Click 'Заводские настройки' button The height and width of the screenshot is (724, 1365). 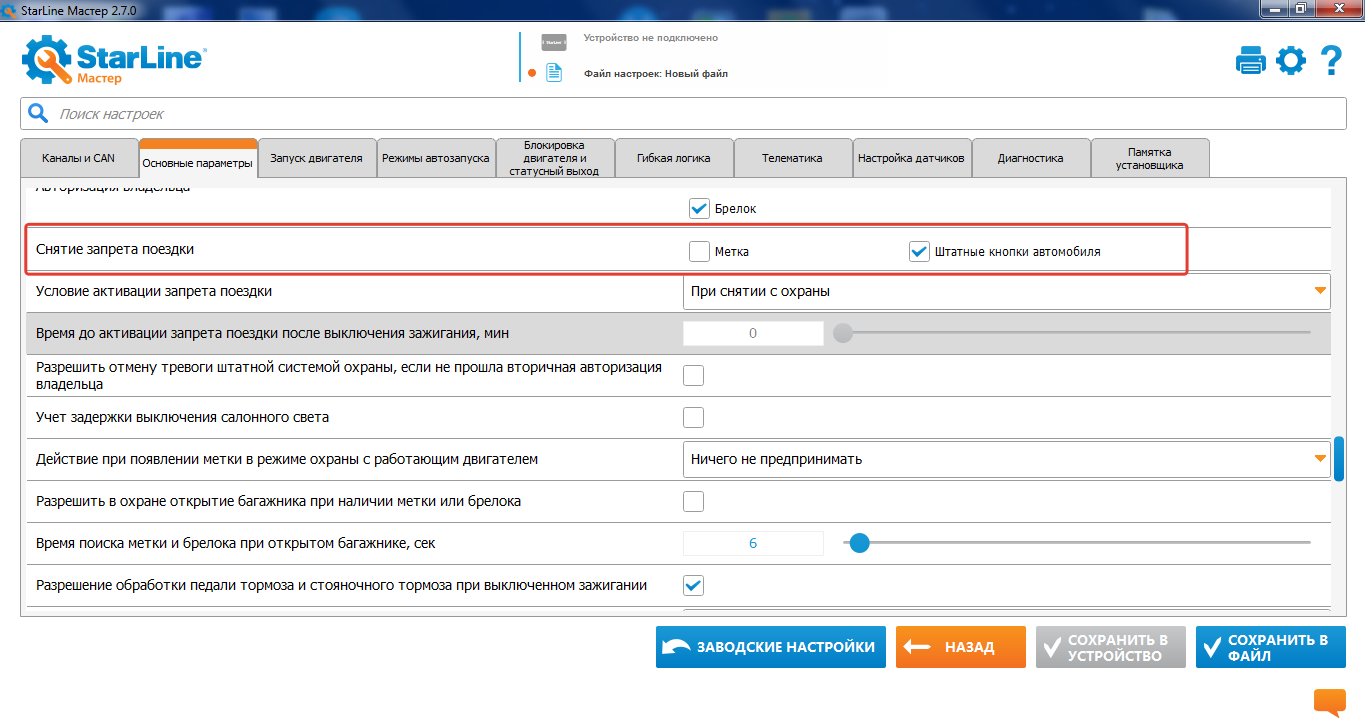pos(771,647)
